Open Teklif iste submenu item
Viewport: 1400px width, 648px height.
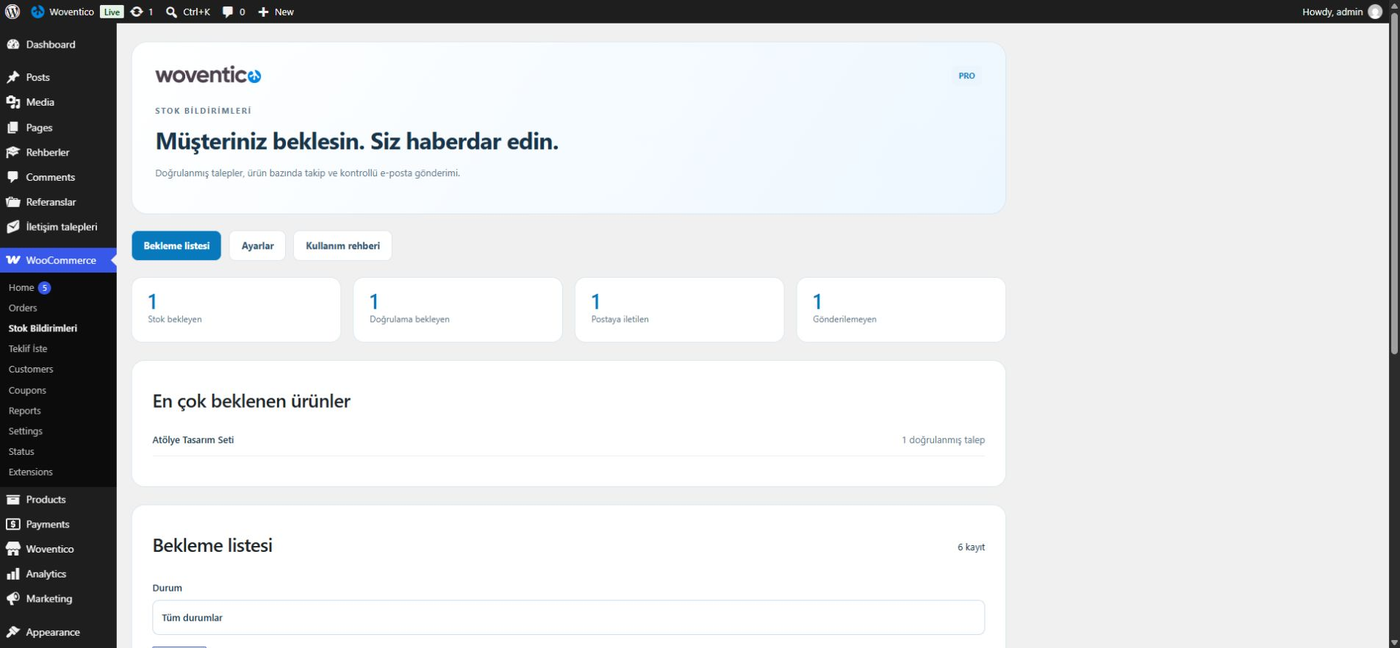tap(28, 349)
